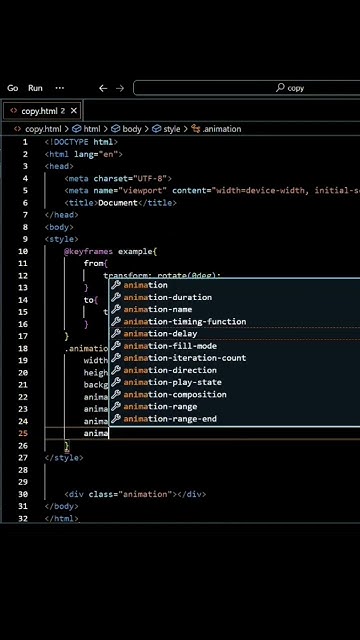Navigate forward with the right arrow
The width and height of the screenshot is (360, 640).
click(120, 88)
